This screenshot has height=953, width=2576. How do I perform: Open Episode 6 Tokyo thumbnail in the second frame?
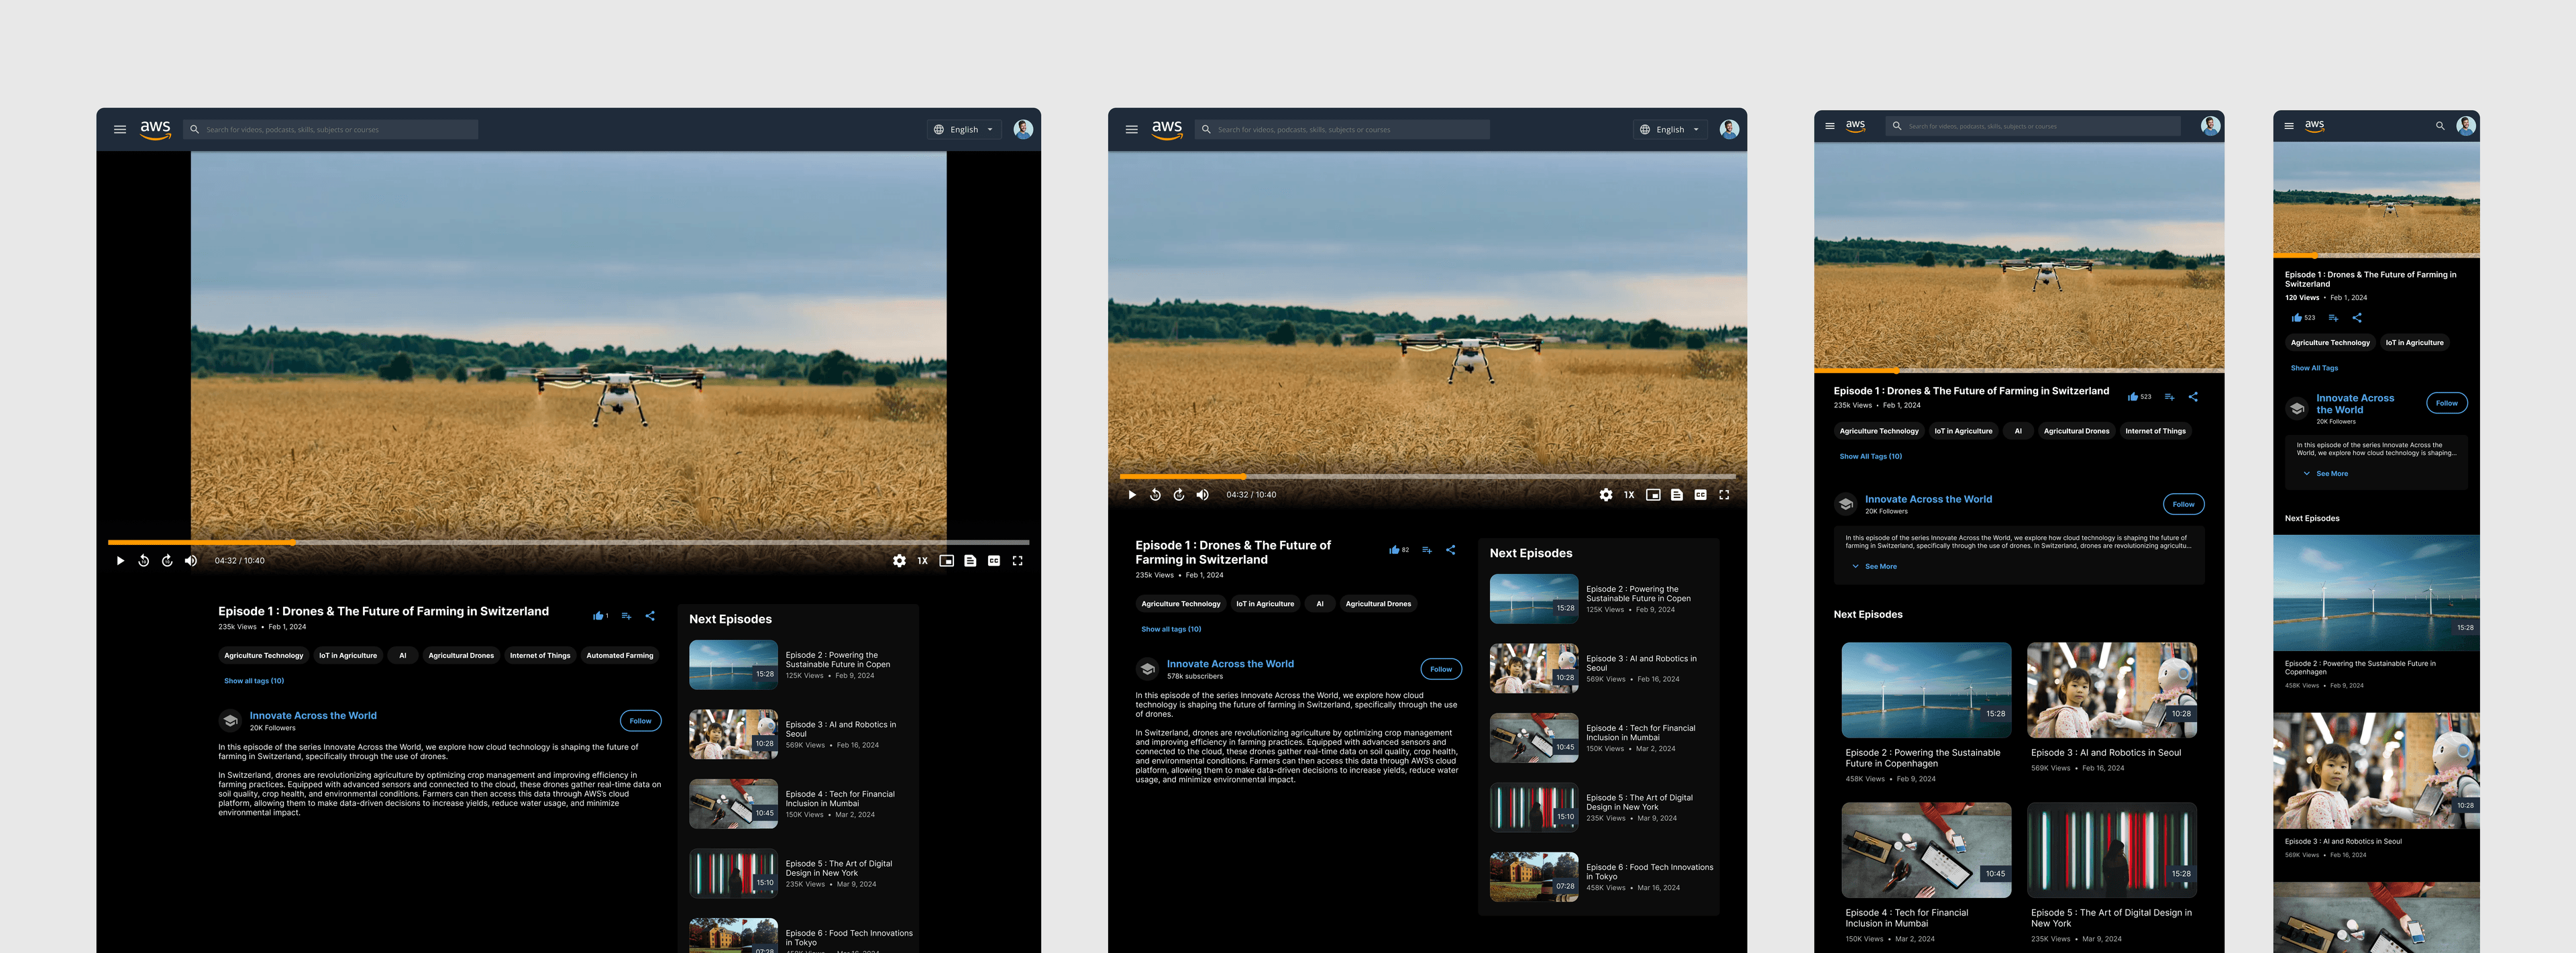point(1534,877)
